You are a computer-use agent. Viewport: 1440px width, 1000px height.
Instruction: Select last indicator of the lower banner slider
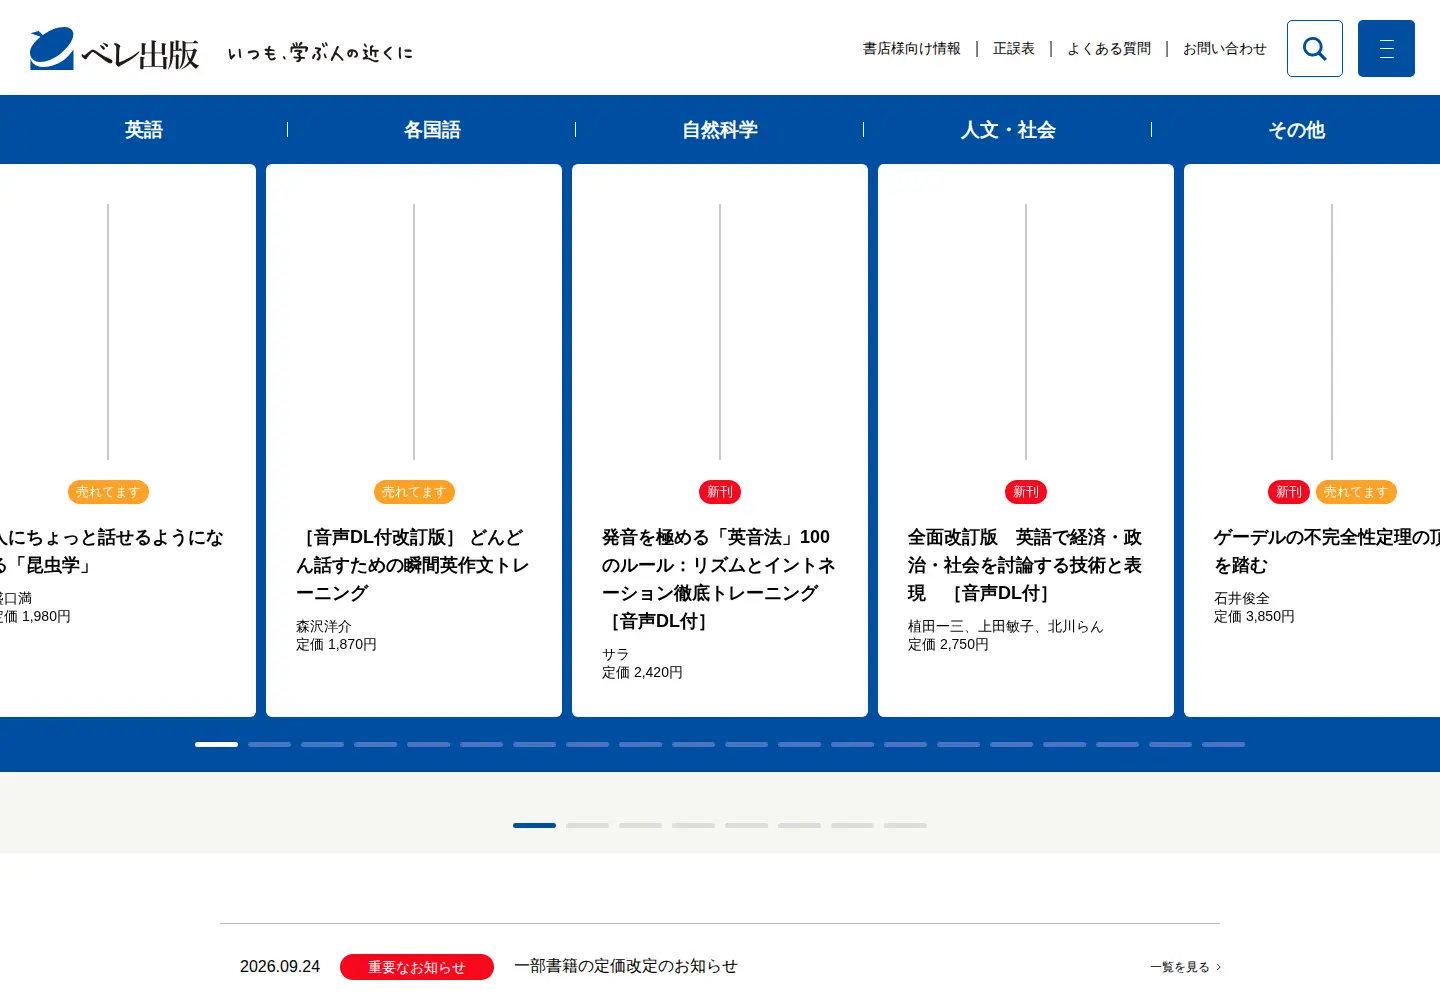[x=905, y=825]
